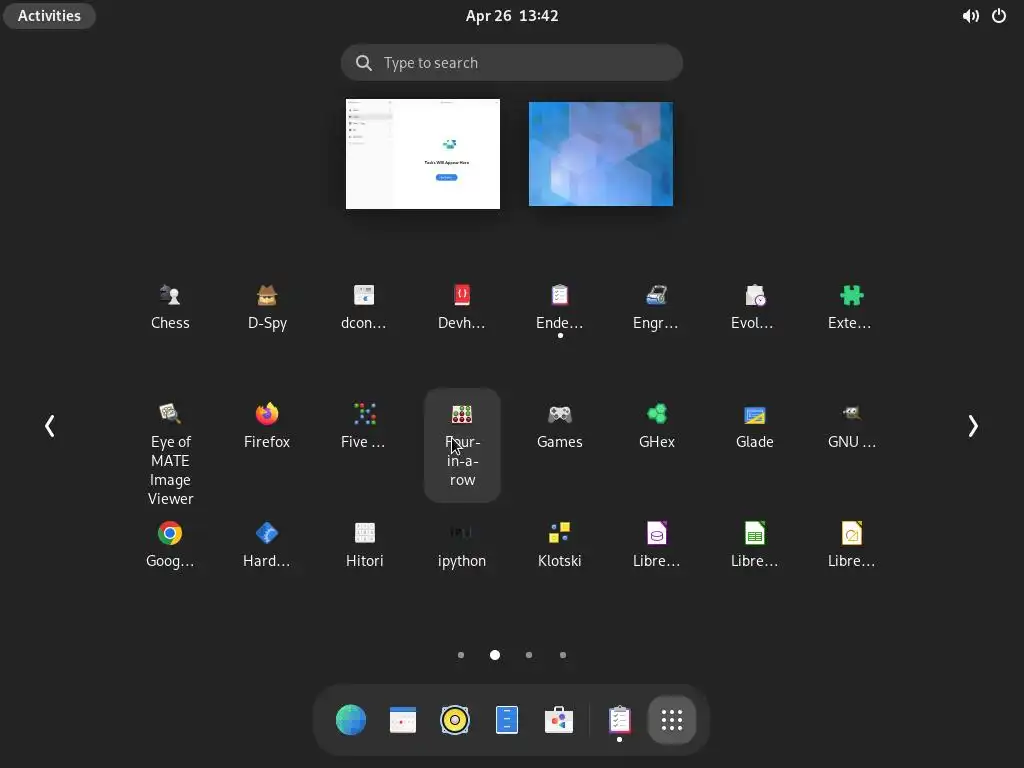Open the D-Spy application
Screen dimensions: 1024x768
point(267,307)
